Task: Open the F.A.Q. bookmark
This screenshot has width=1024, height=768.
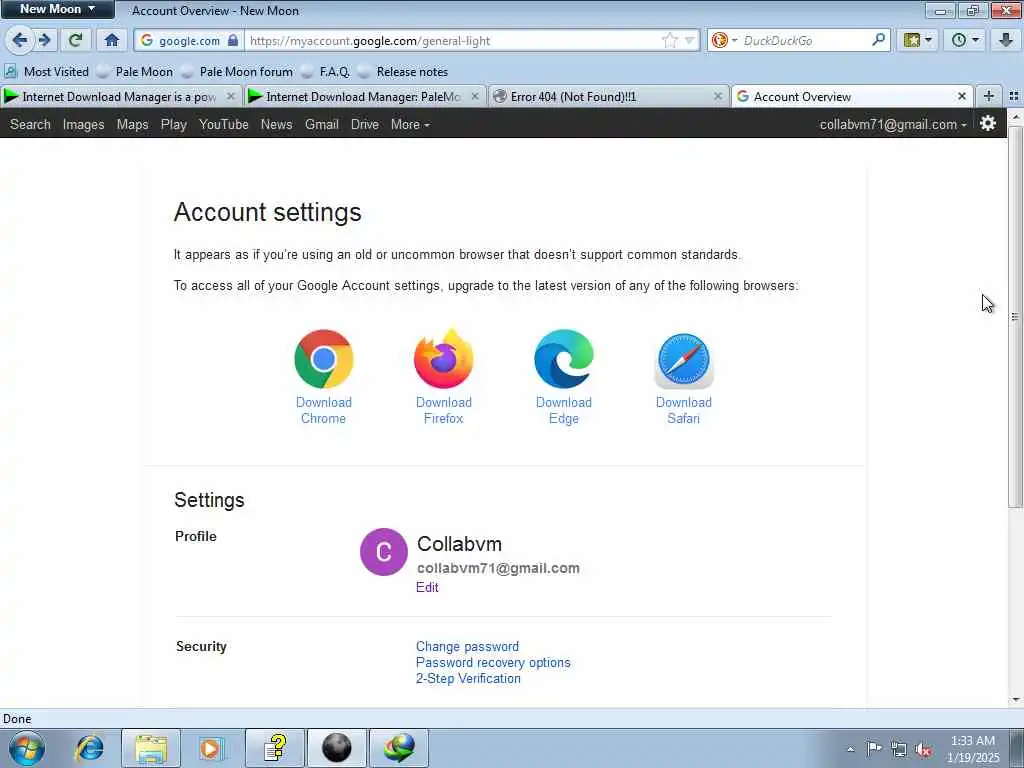Action: (325, 72)
